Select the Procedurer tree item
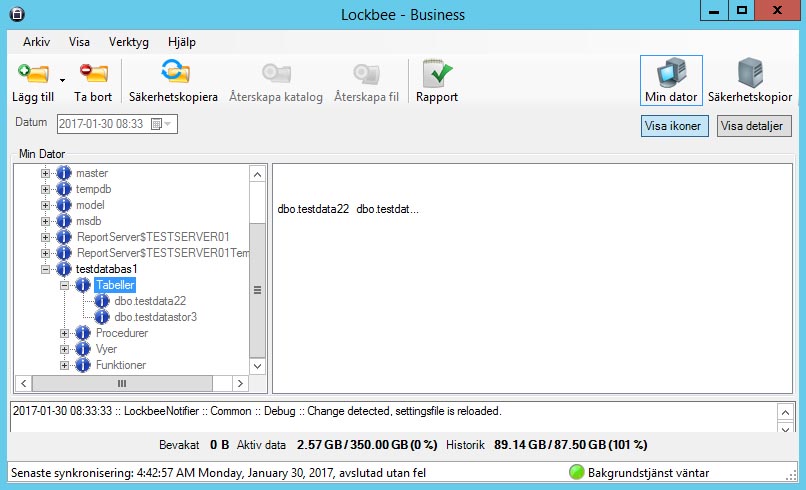 pyautogui.click(x=122, y=333)
